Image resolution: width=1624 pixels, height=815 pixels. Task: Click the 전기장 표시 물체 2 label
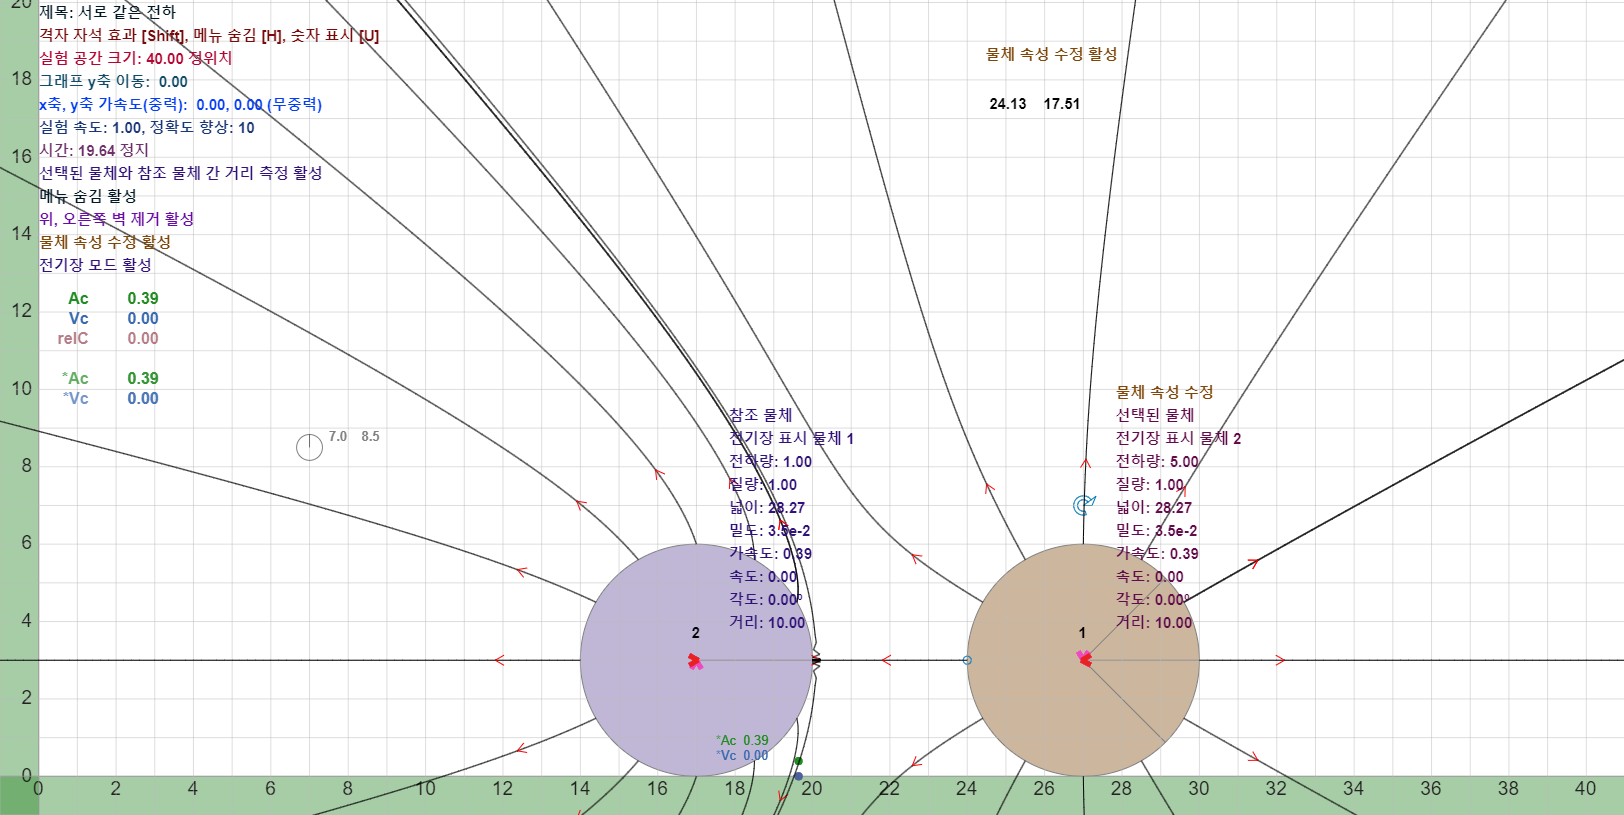pos(1179,438)
